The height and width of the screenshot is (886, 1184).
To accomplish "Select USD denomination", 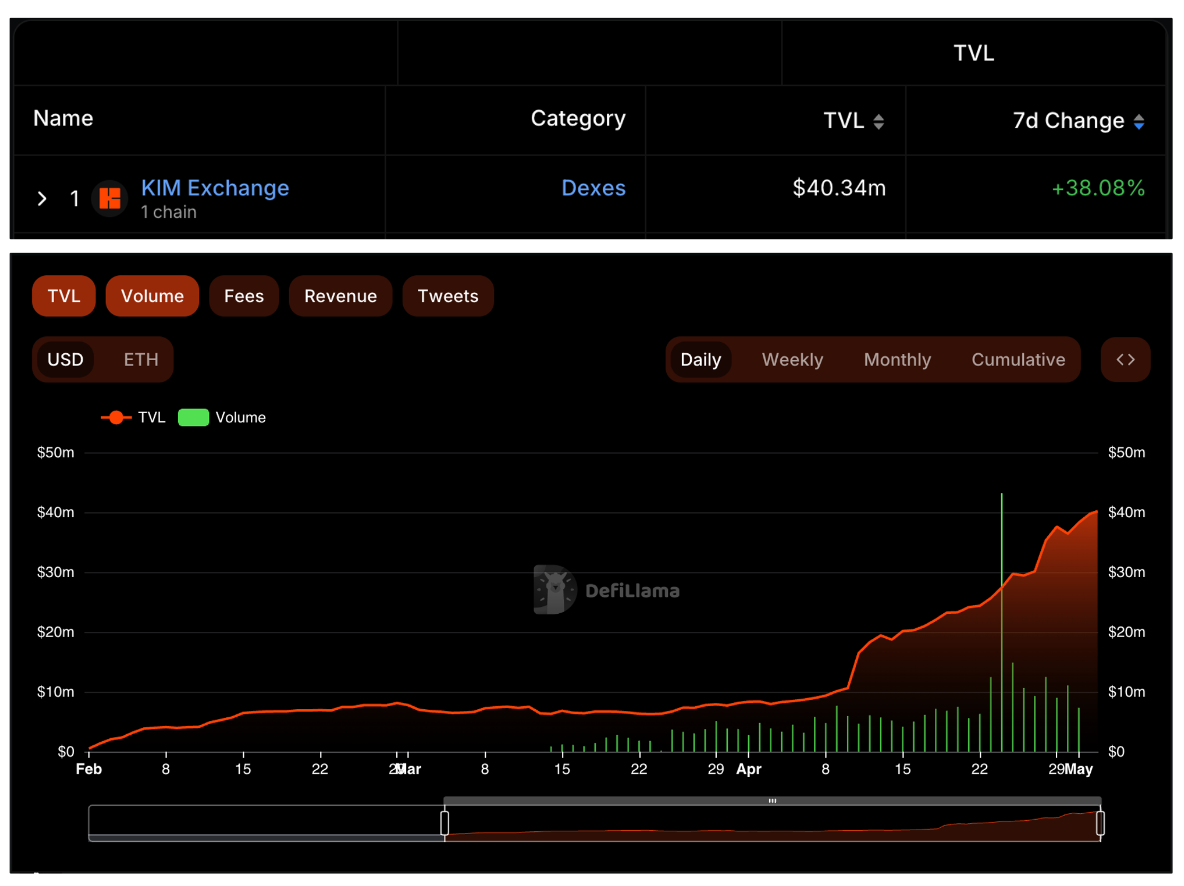I will tap(66, 360).
